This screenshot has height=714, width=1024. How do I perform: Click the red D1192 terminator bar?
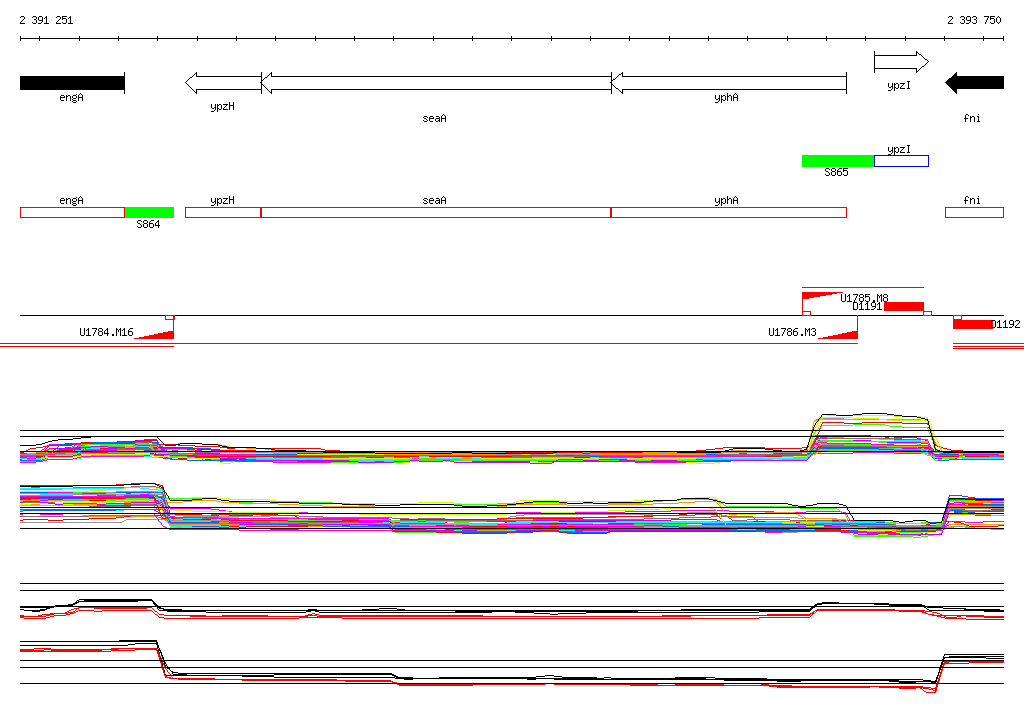pyautogui.click(x=971, y=324)
